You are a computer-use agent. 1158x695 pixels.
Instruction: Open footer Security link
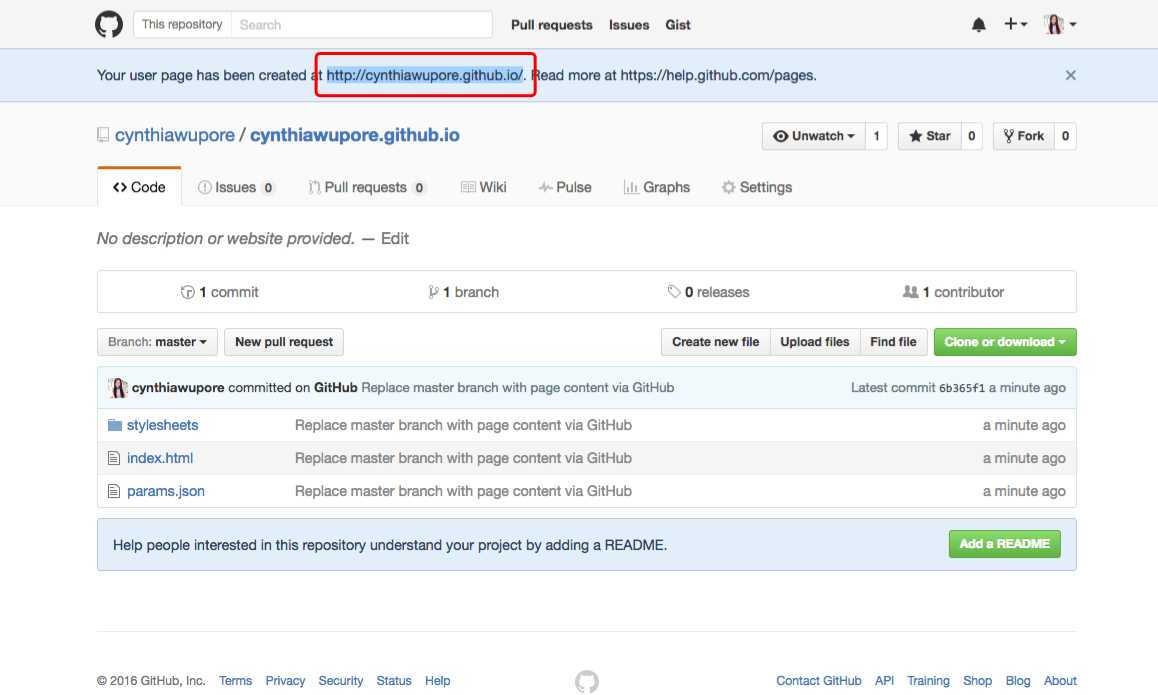pos(340,681)
